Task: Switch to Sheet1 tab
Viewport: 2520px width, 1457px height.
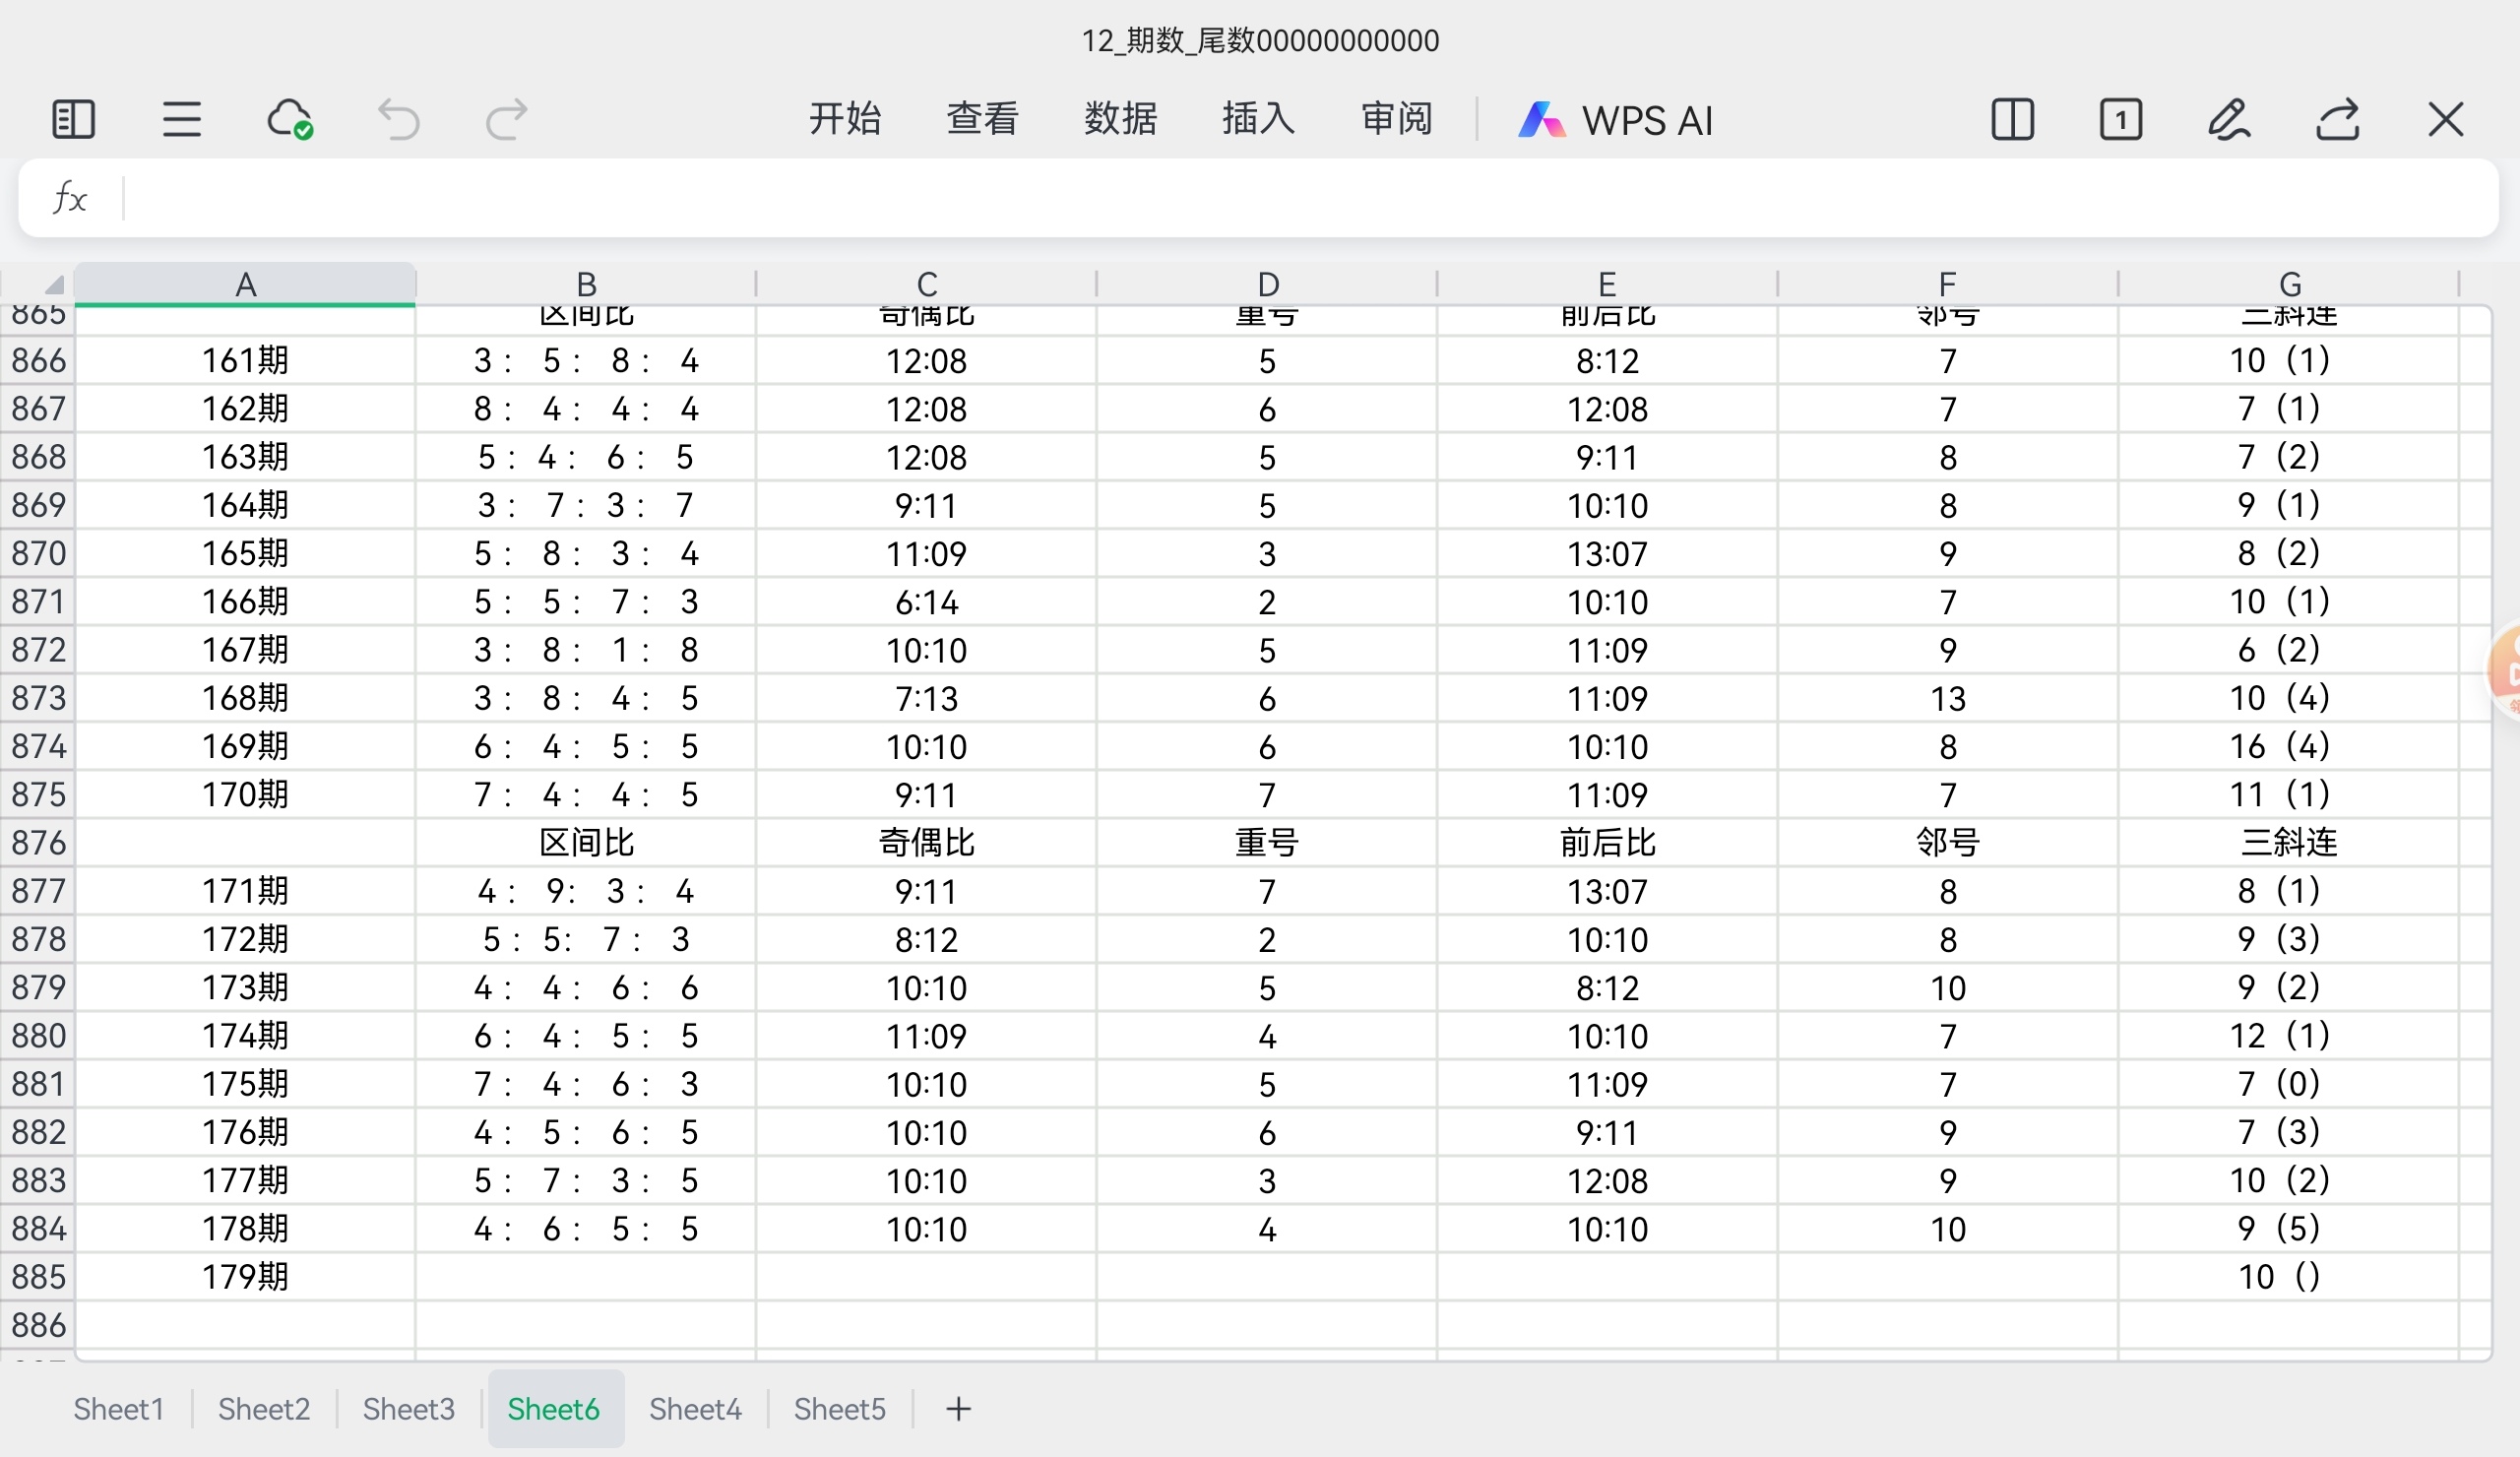Action: point(118,1409)
